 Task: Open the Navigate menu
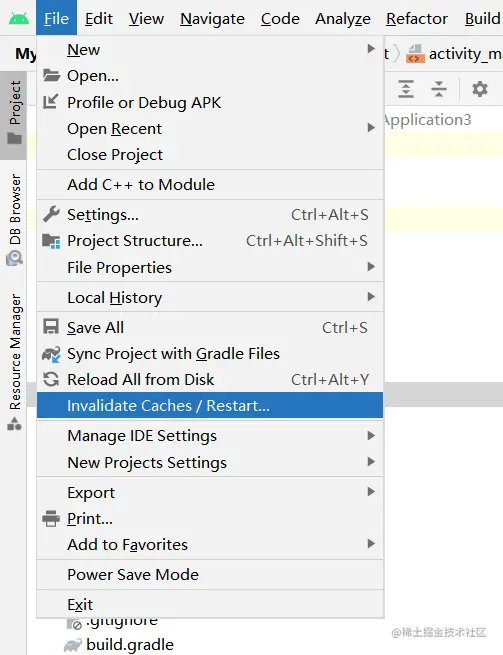(x=212, y=19)
